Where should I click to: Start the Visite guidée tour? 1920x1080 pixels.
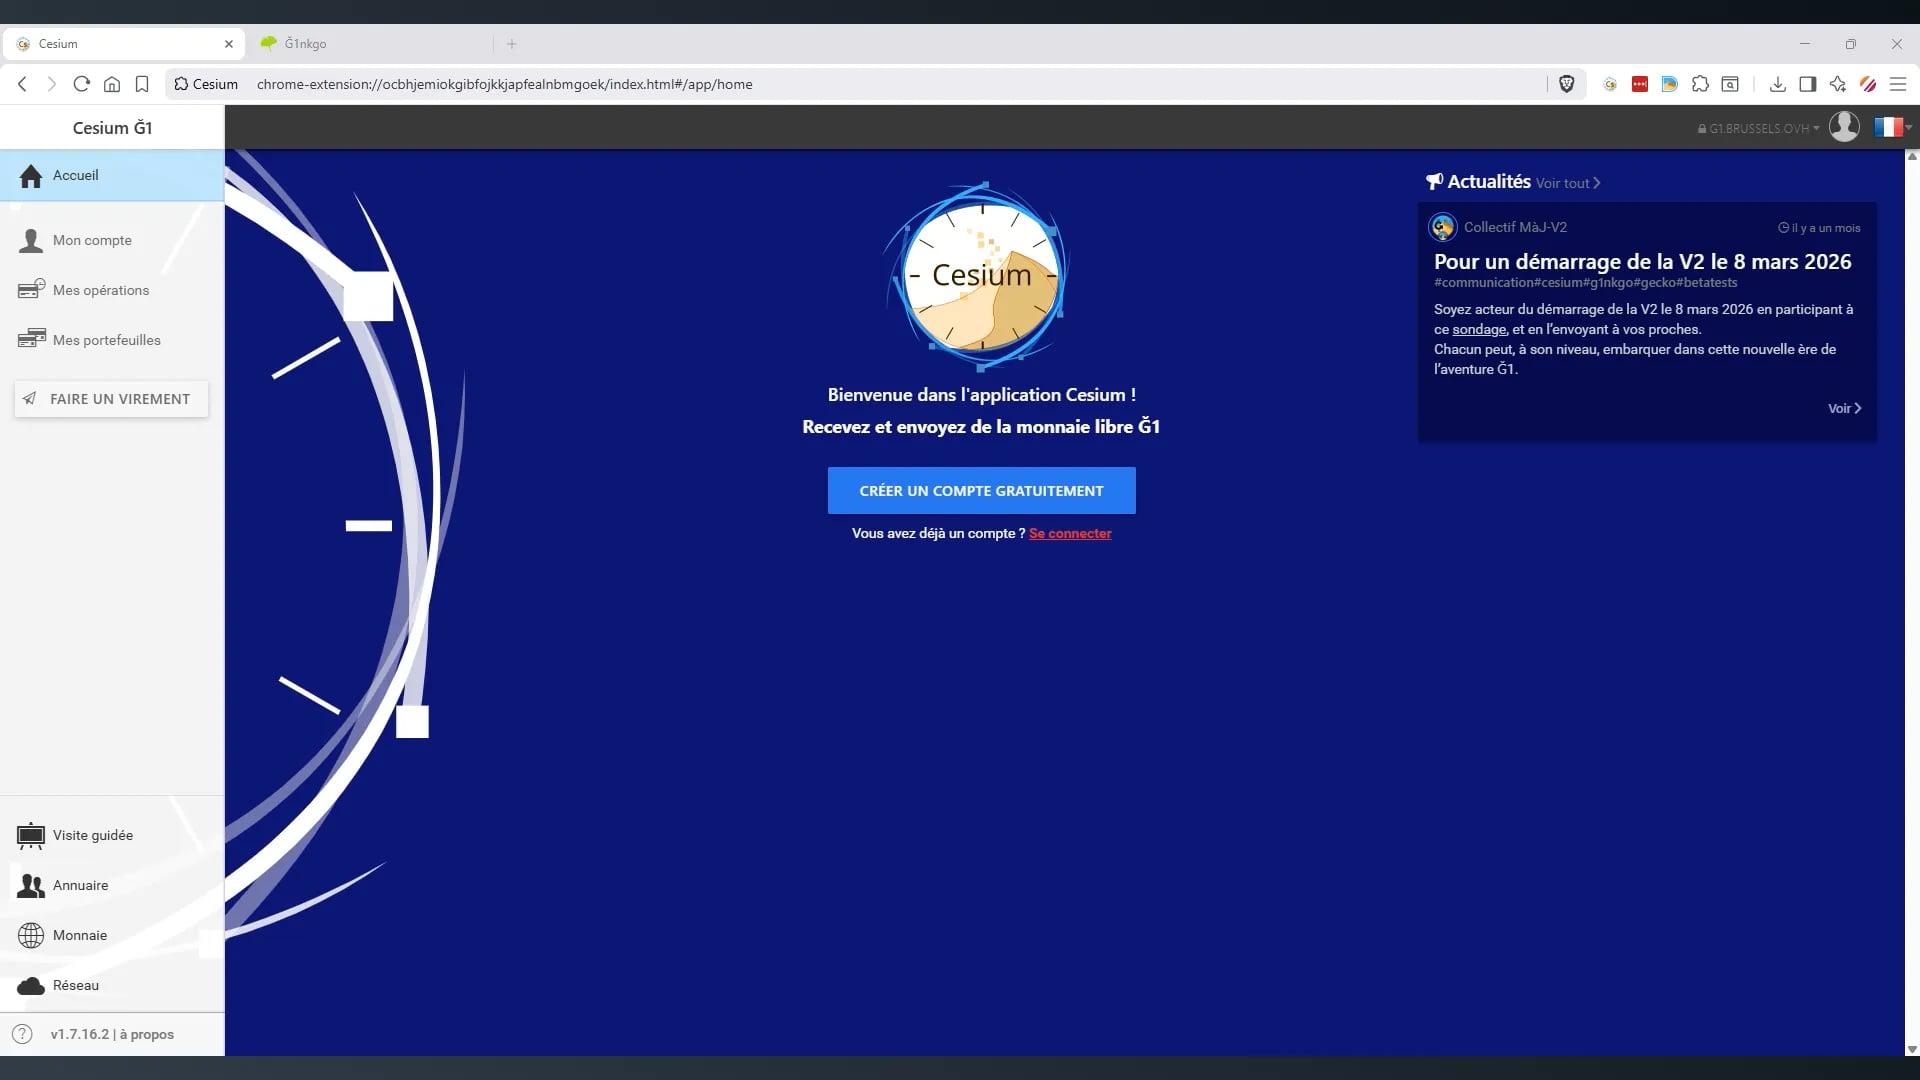click(x=92, y=835)
